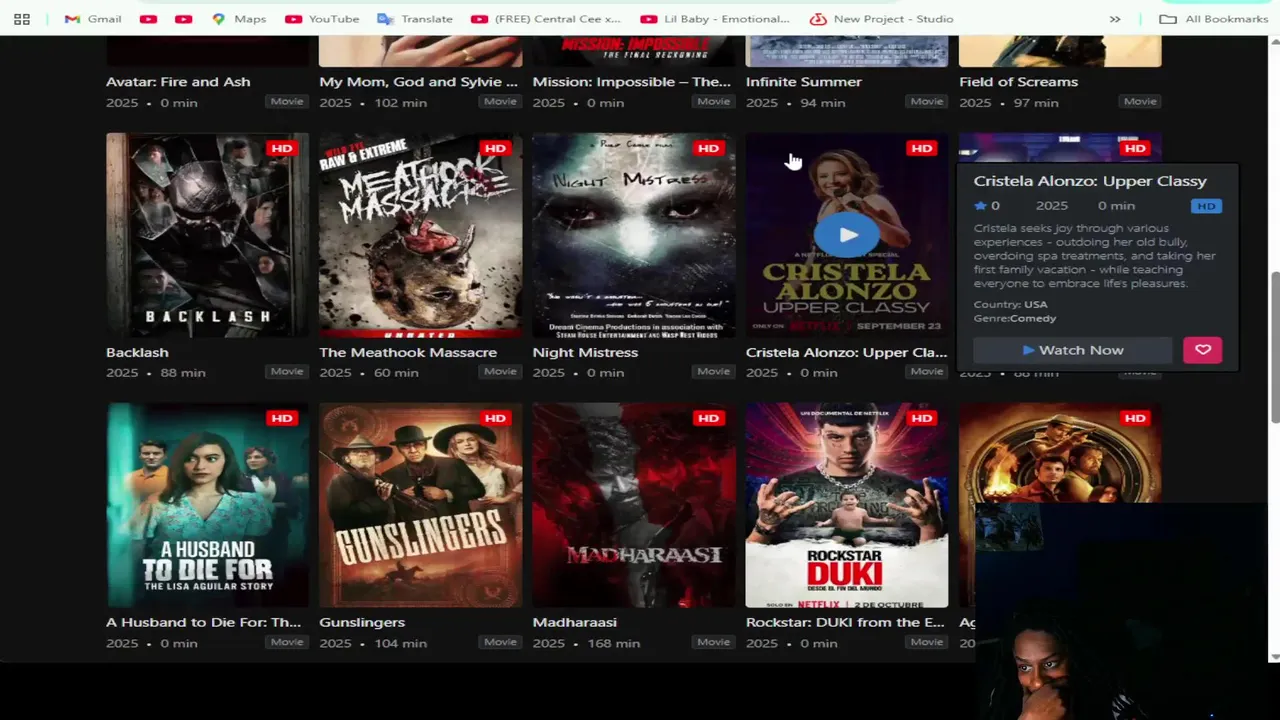The image size is (1280, 720).
Task: Click the play button on Cristela Alonzo poster
Action: [847, 235]
